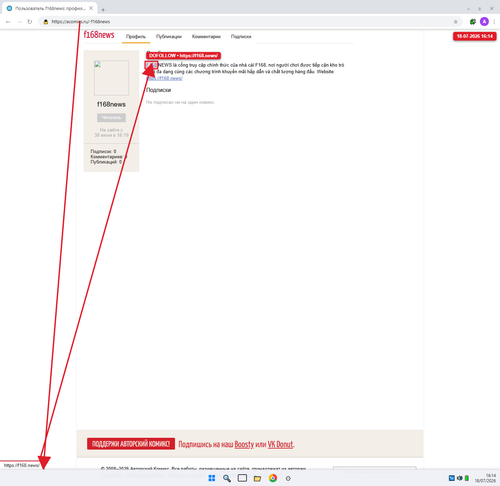This screenshot has width=500, height=486.
Task: Open taskbar Search magnifier
Action: (227, 478)
